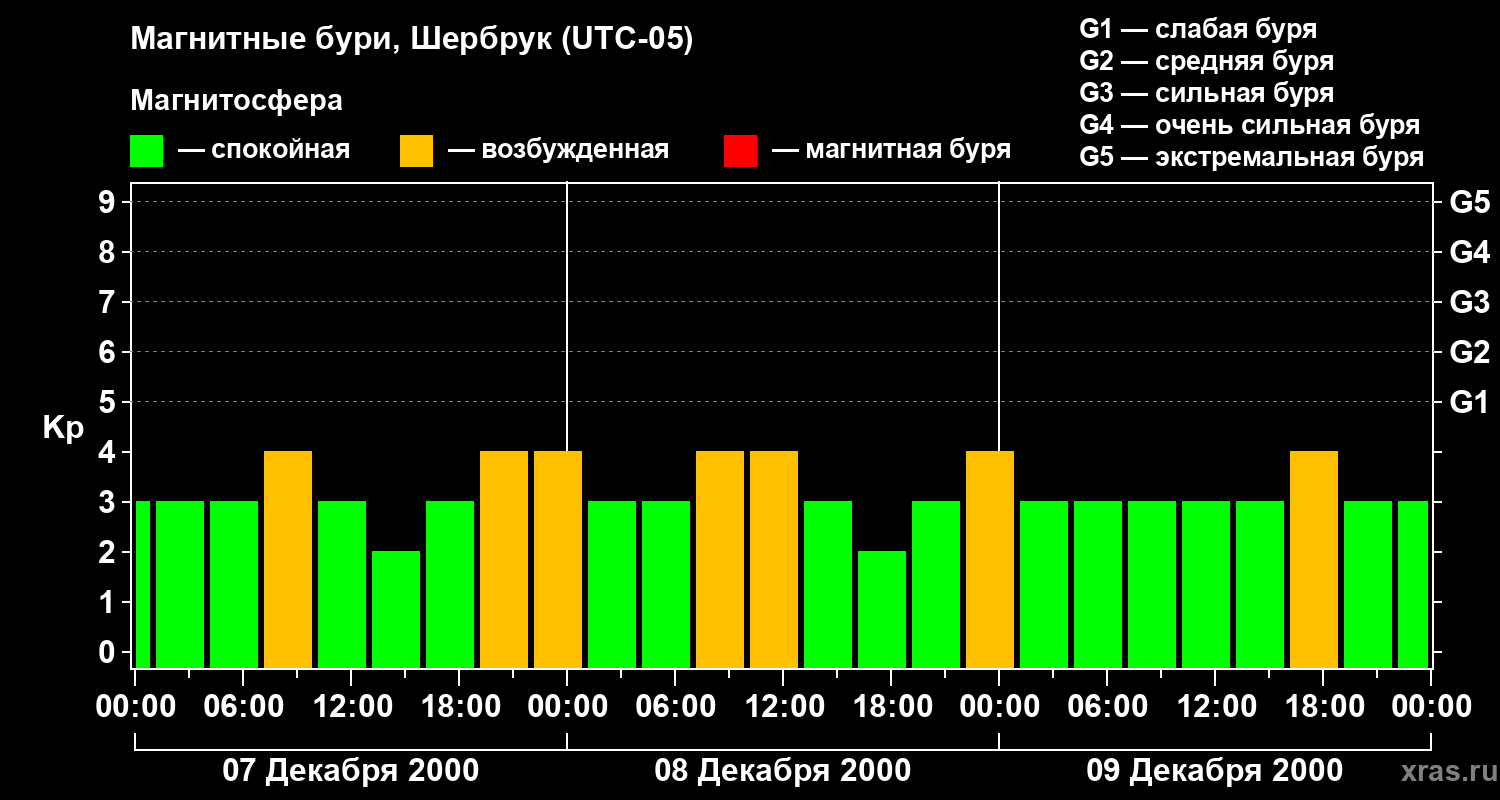Click the orange bar near 18:00 on 09 December
Screen dimensions: 1500x800
(1314, 559)
